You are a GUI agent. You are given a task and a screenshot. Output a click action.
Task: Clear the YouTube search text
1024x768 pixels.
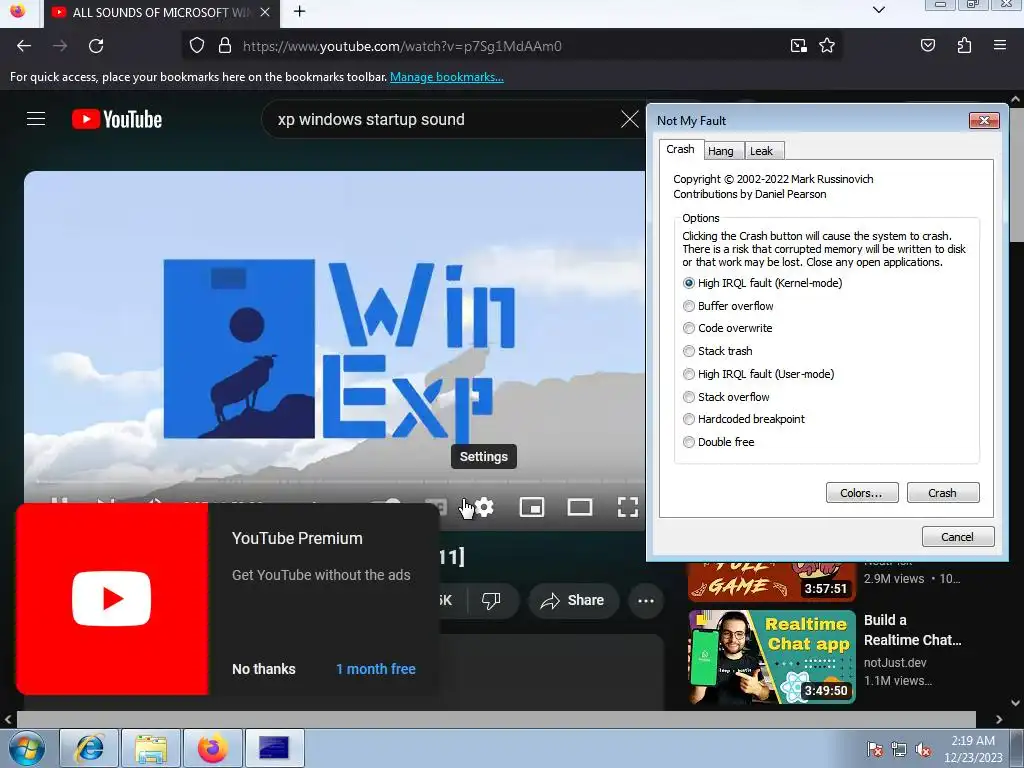(630, 120)
